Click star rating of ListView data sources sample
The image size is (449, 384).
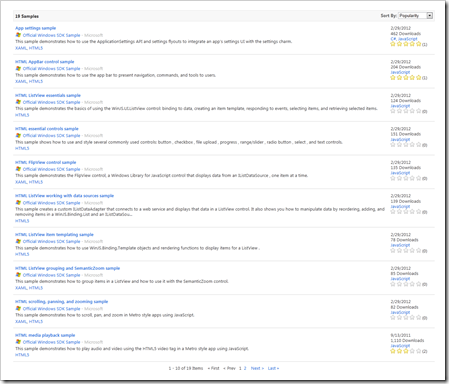[406, 212]
